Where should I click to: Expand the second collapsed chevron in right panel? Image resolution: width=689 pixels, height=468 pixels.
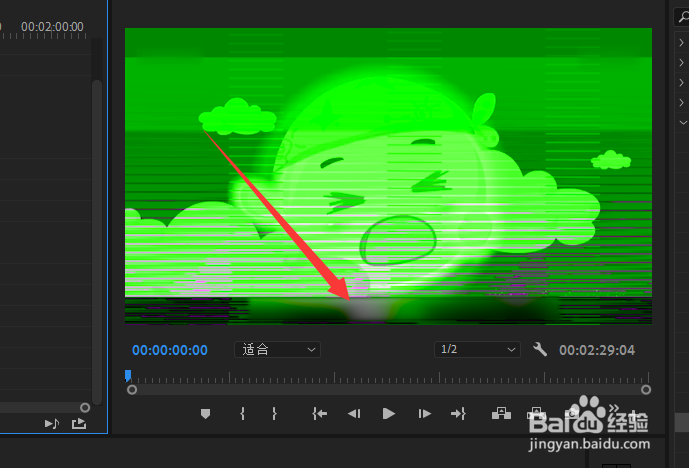pyautogui.click(x=682, y=62)
